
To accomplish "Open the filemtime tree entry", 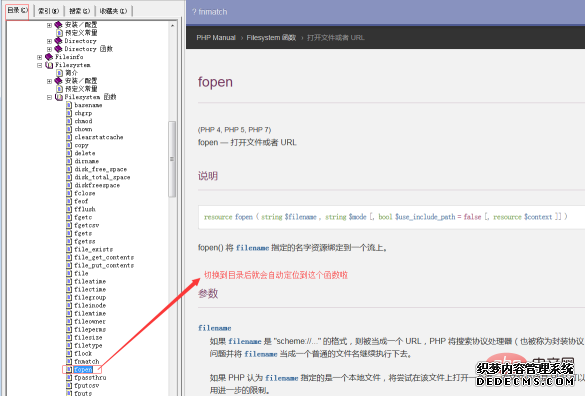I will coord(90,314).
